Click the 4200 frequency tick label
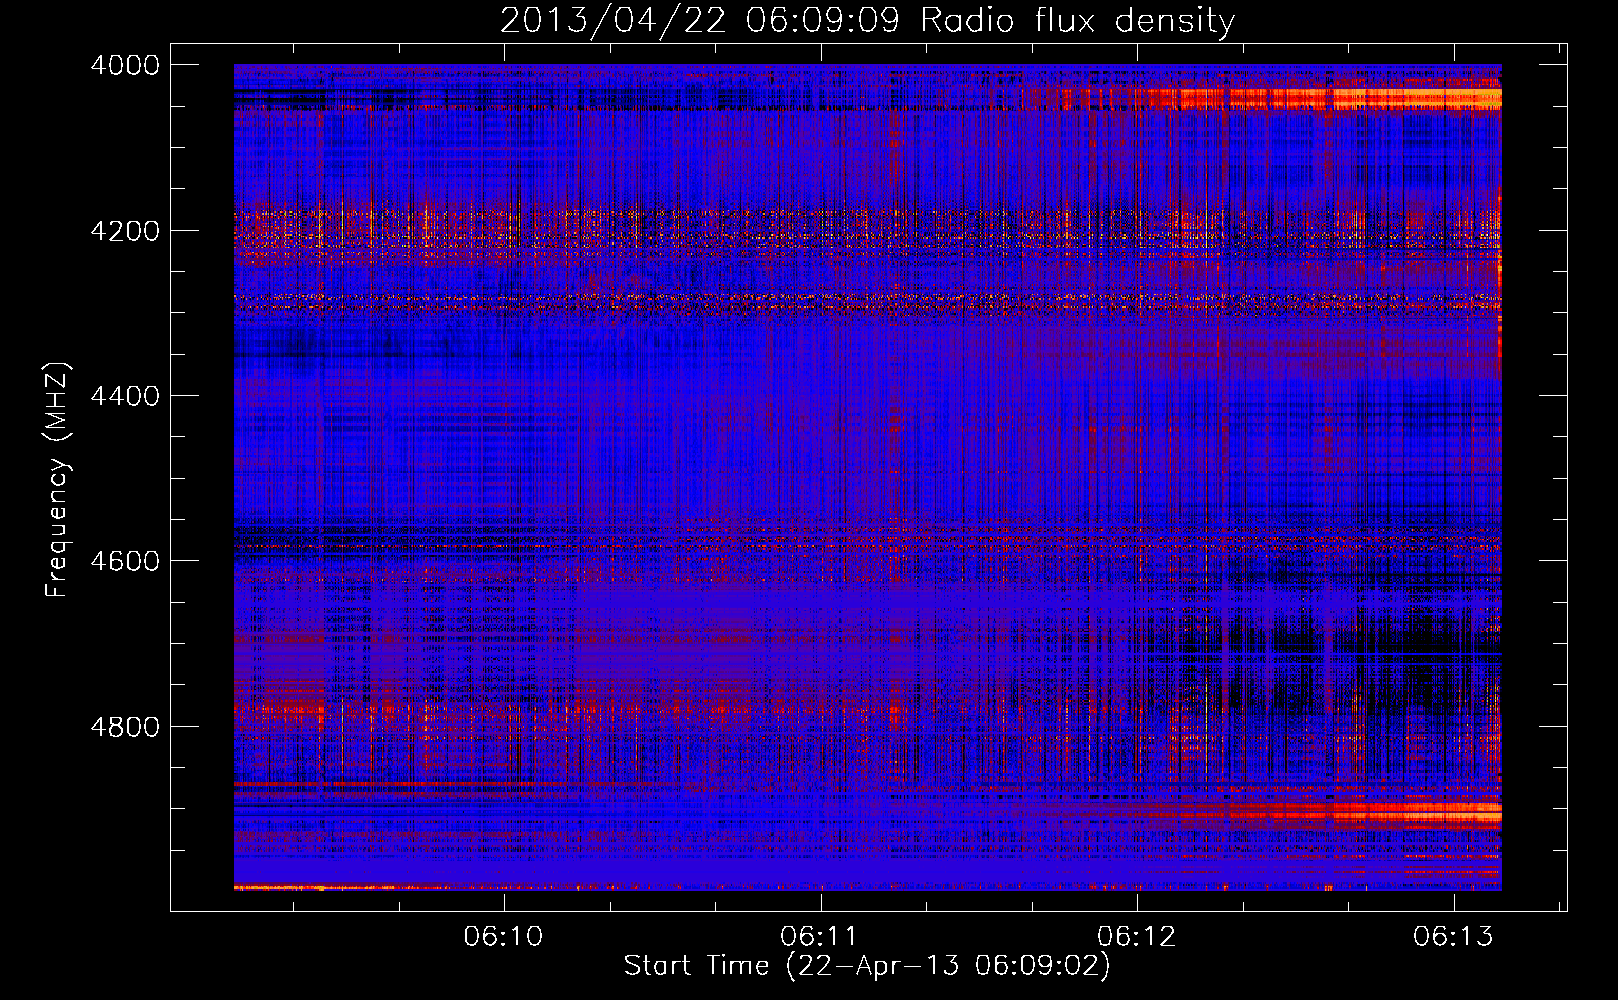 [x=125, y=231]
